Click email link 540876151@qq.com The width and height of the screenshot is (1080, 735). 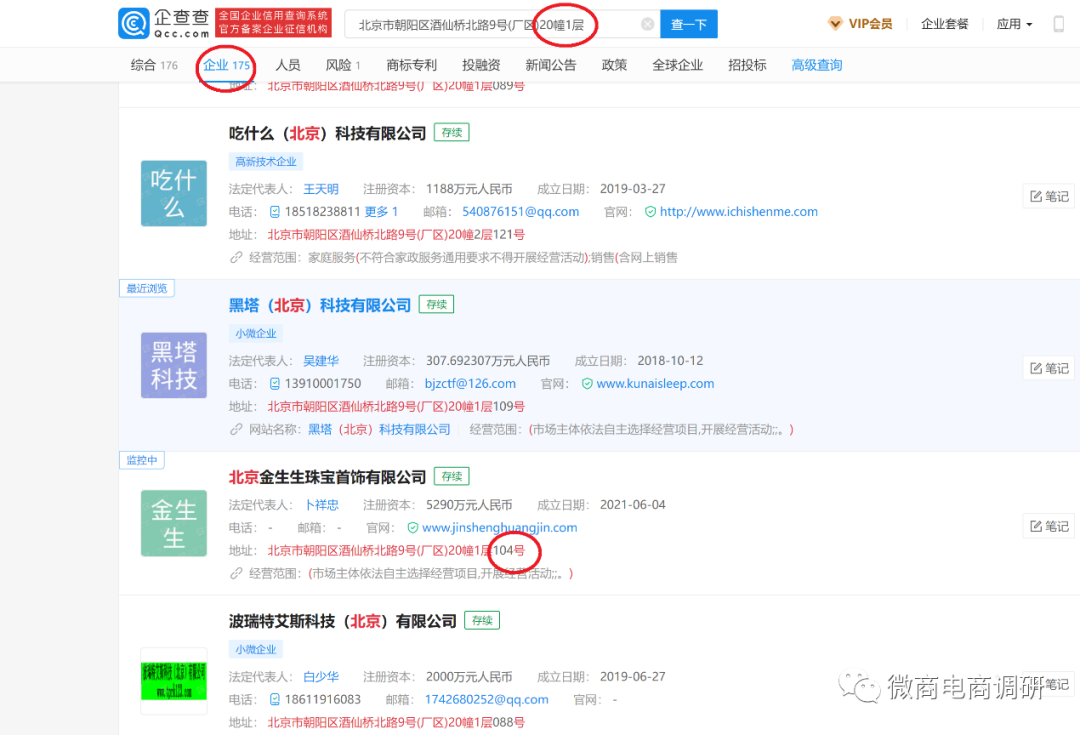523,212
